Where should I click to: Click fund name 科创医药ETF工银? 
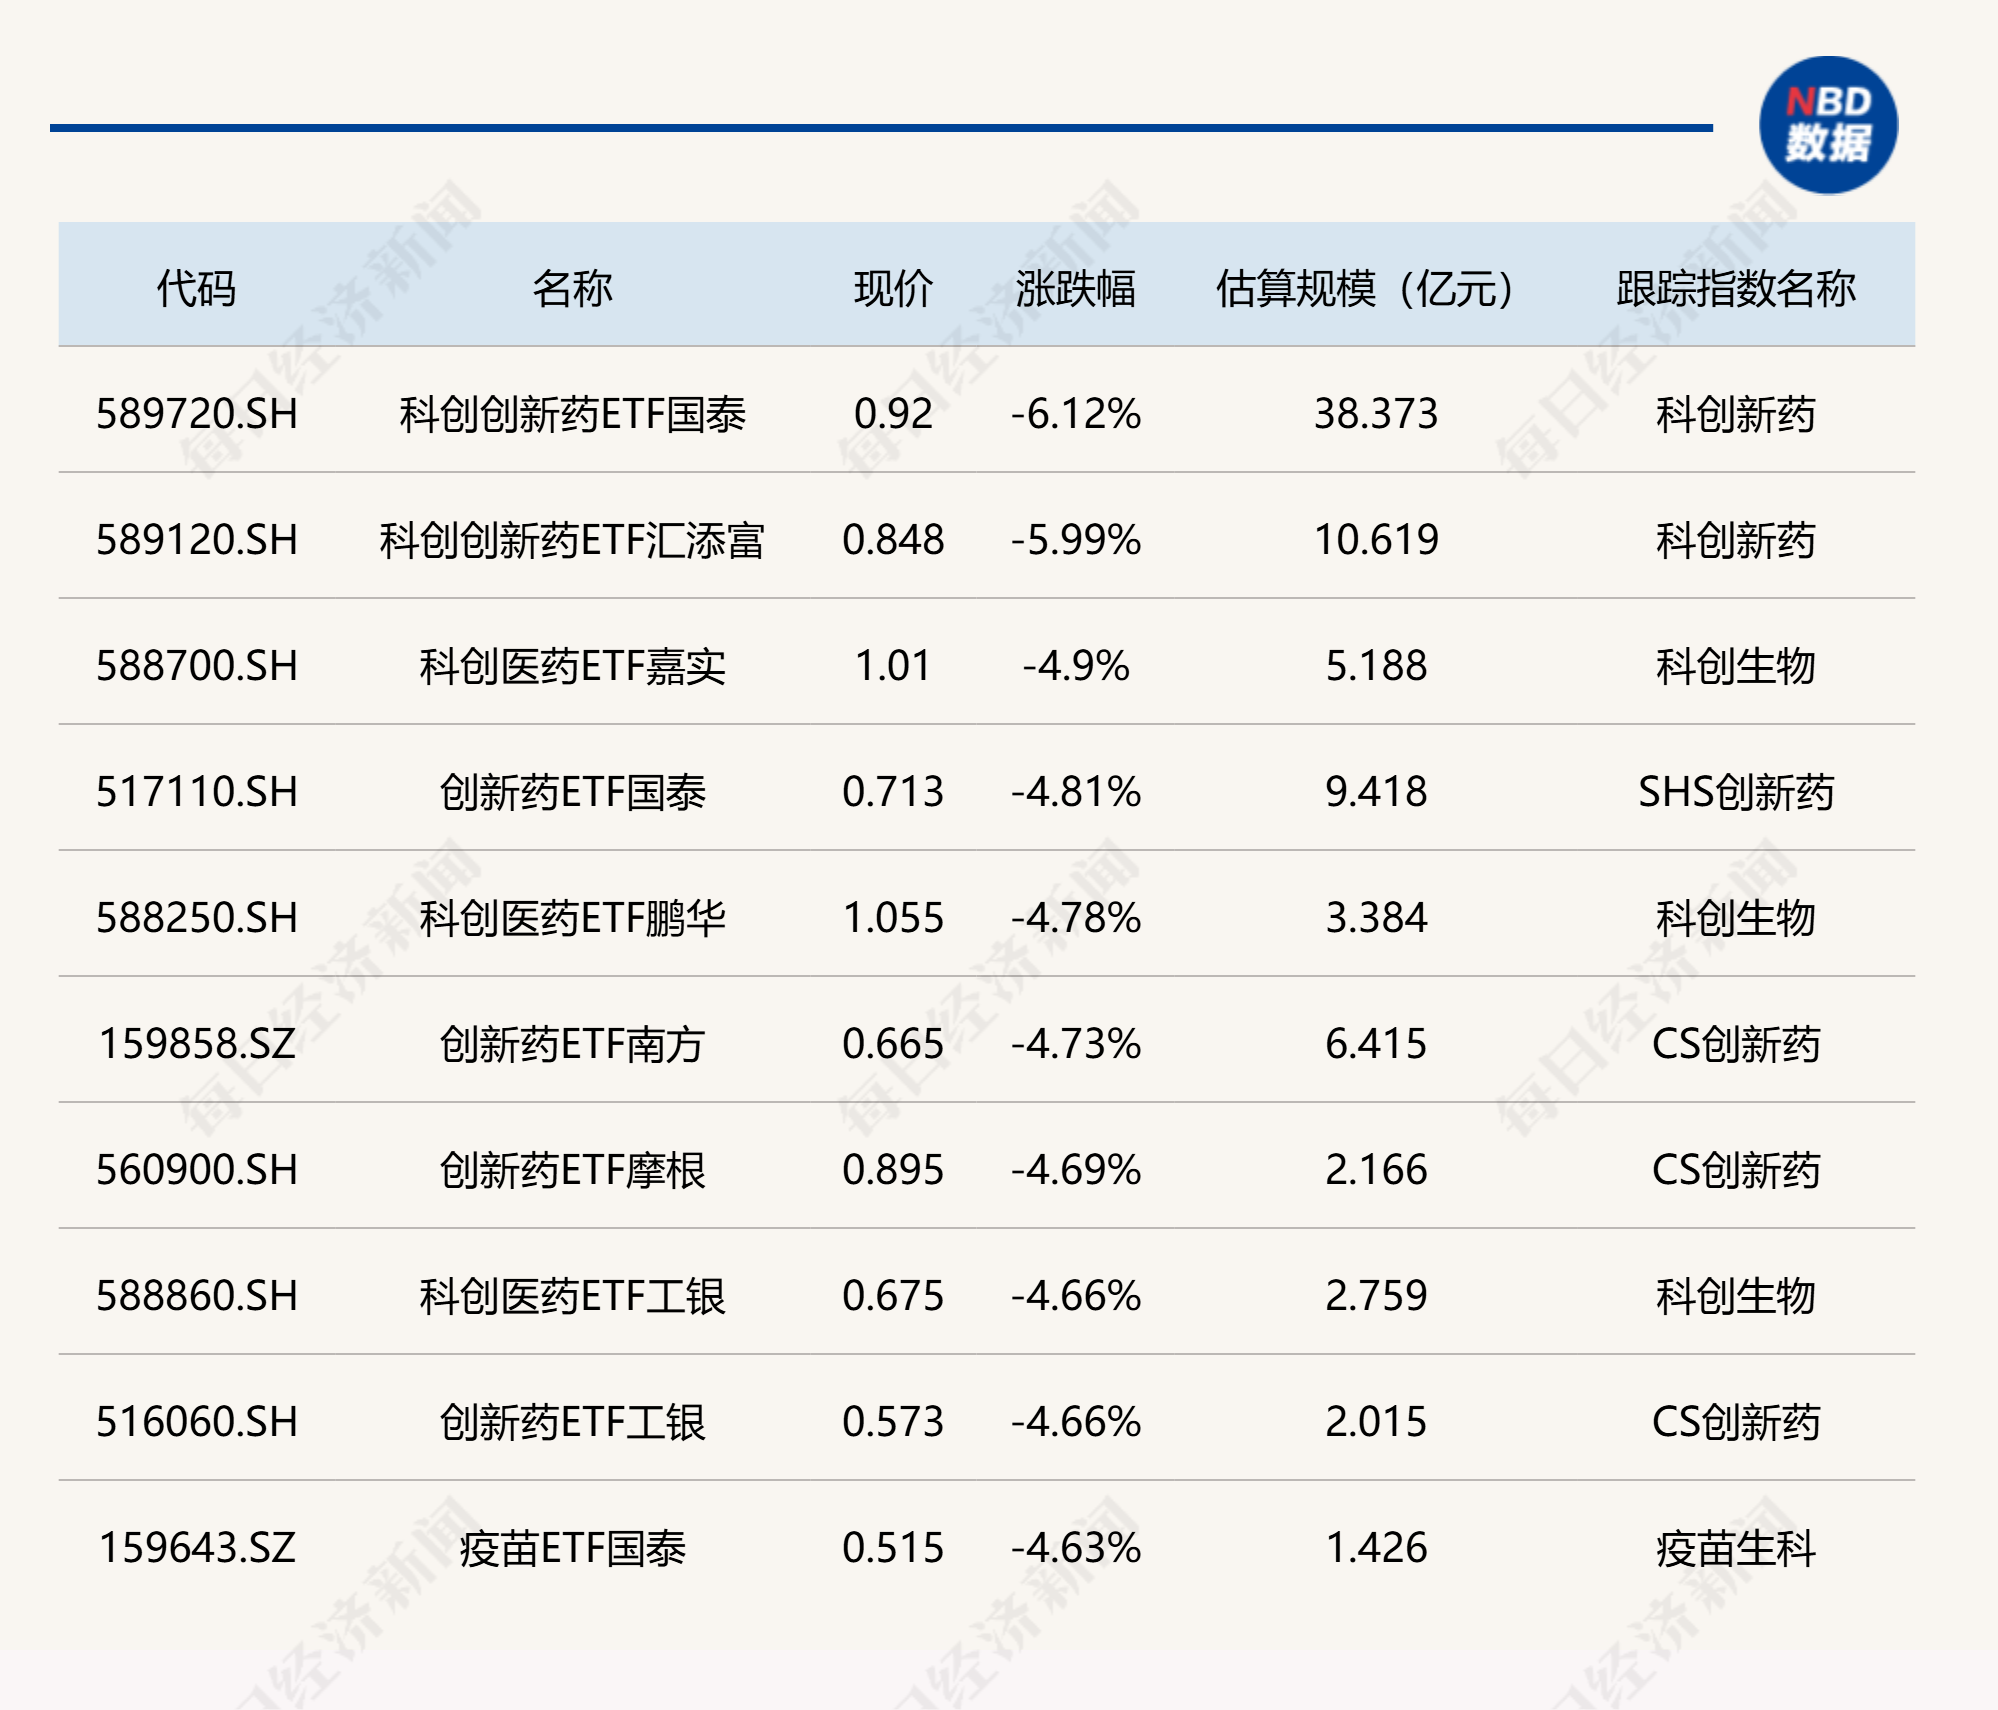click(572, 1295)
